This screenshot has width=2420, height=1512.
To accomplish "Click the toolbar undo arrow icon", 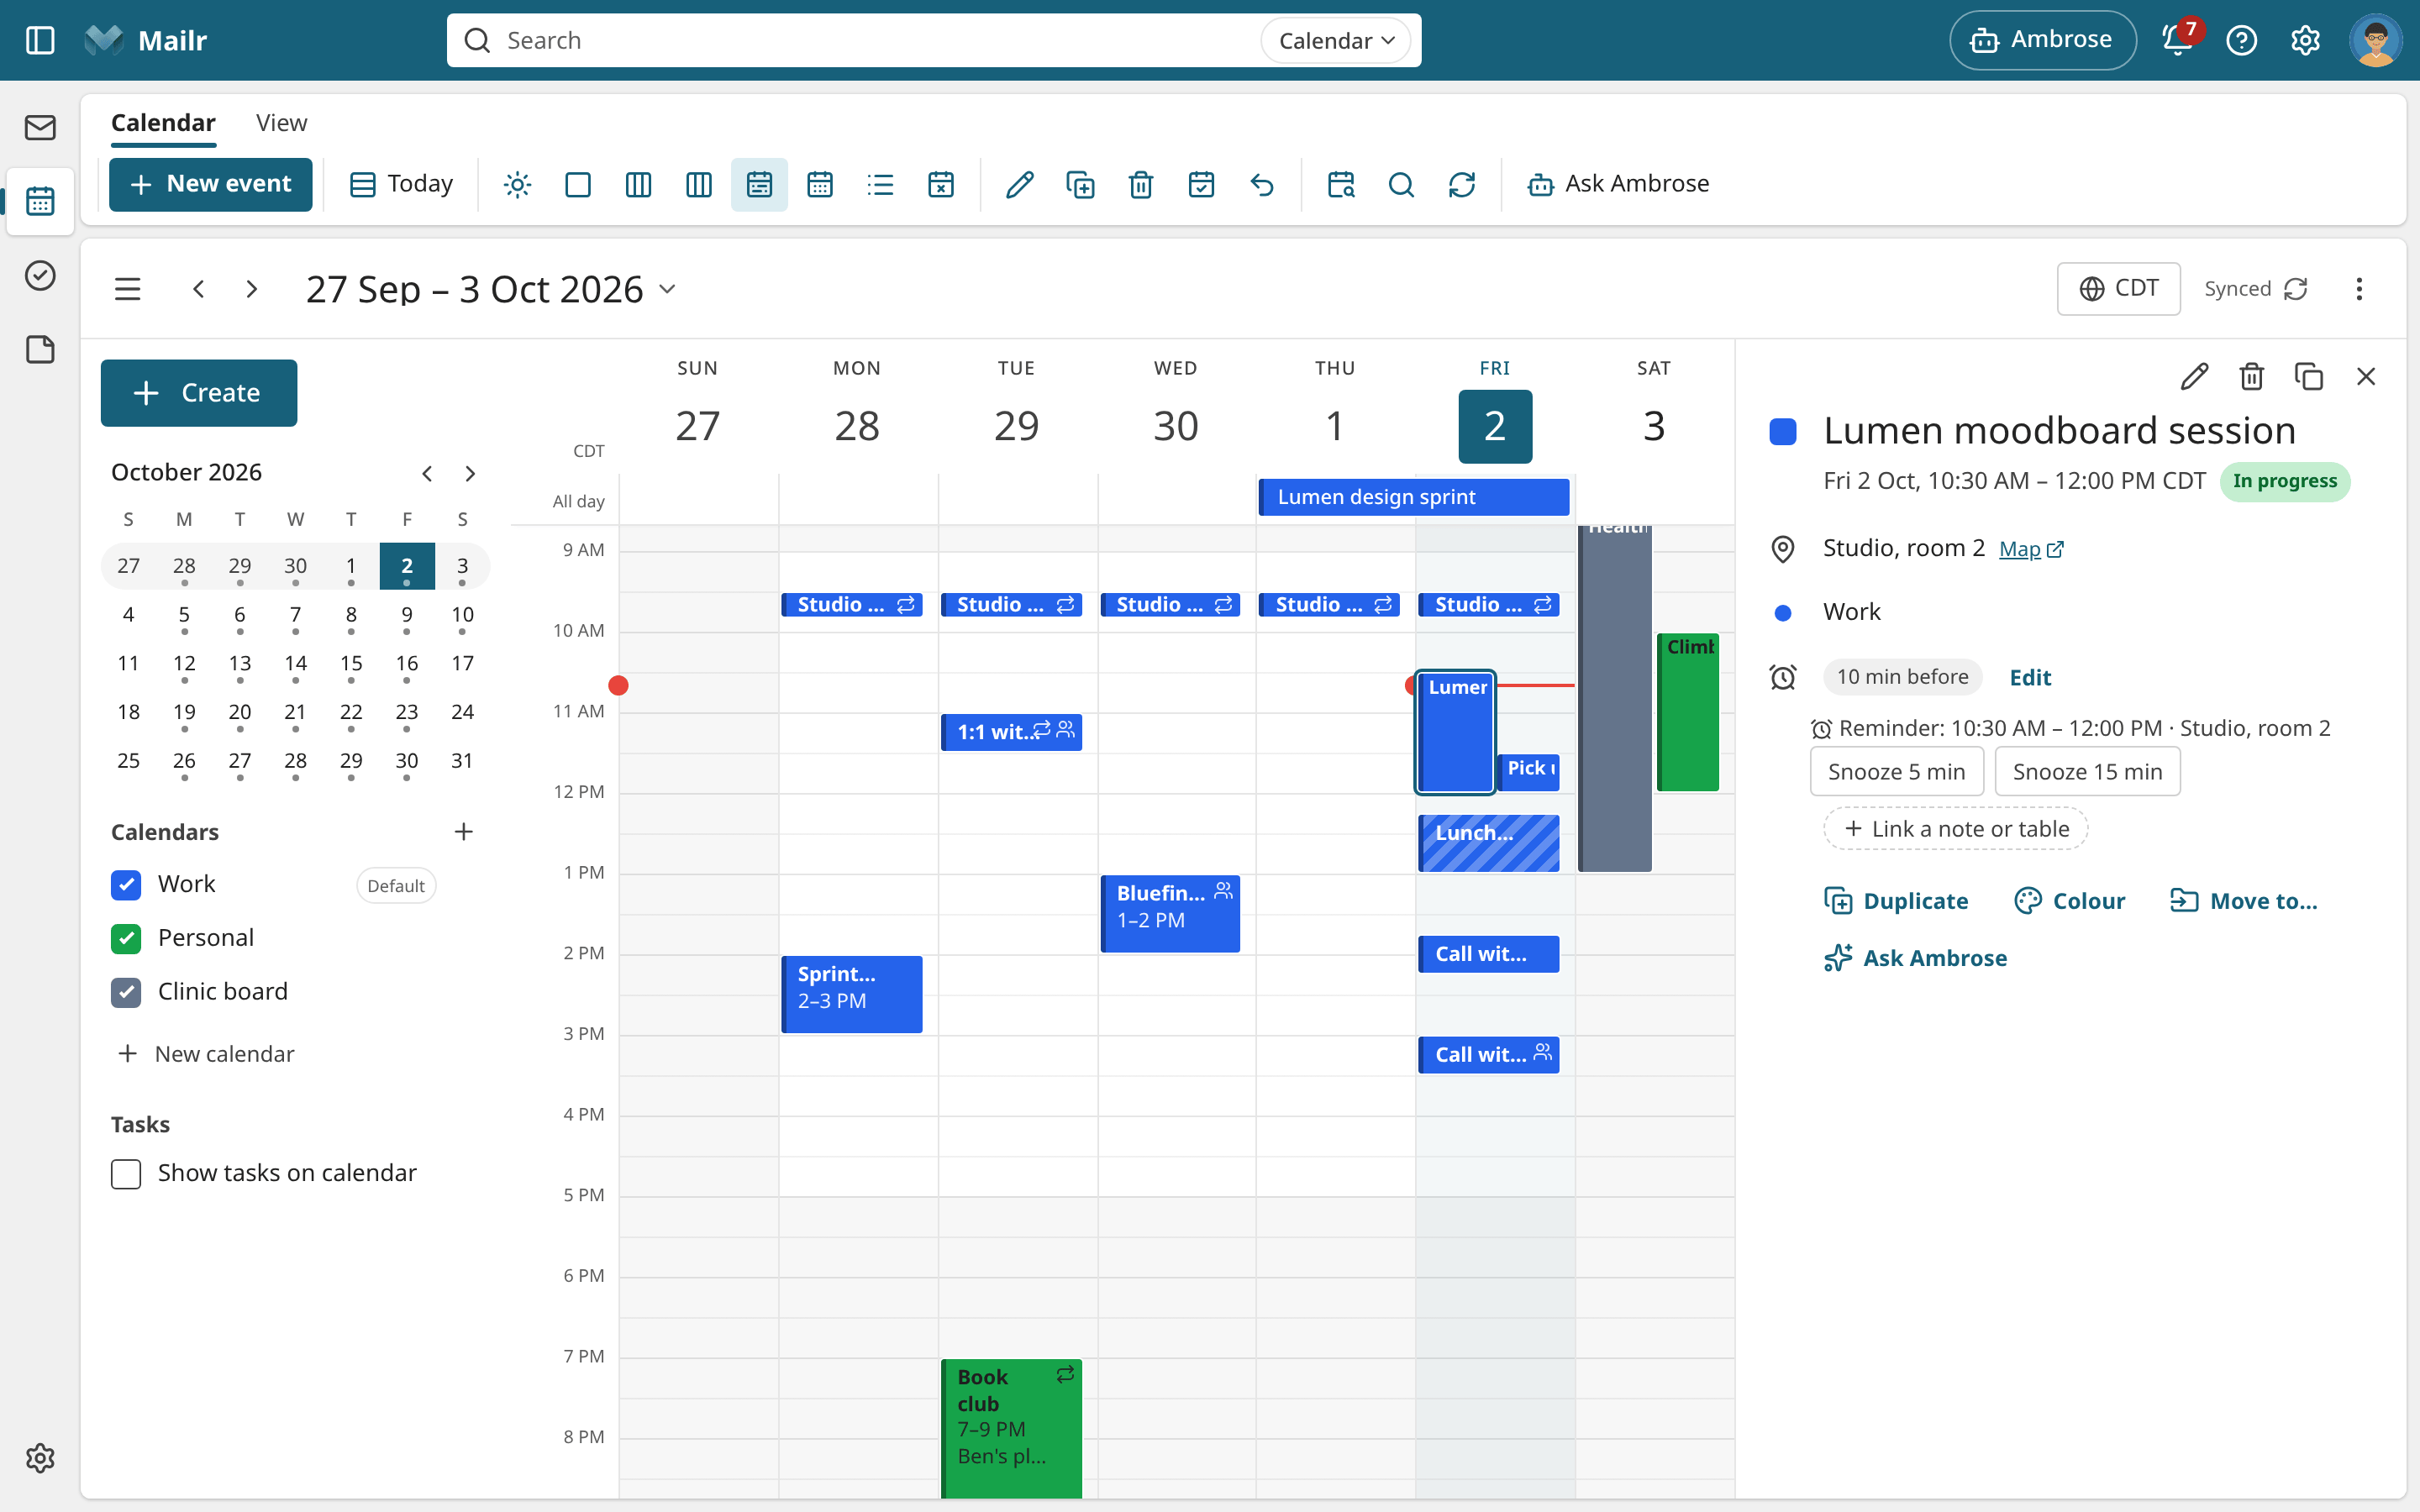I will click(1262, 184).
